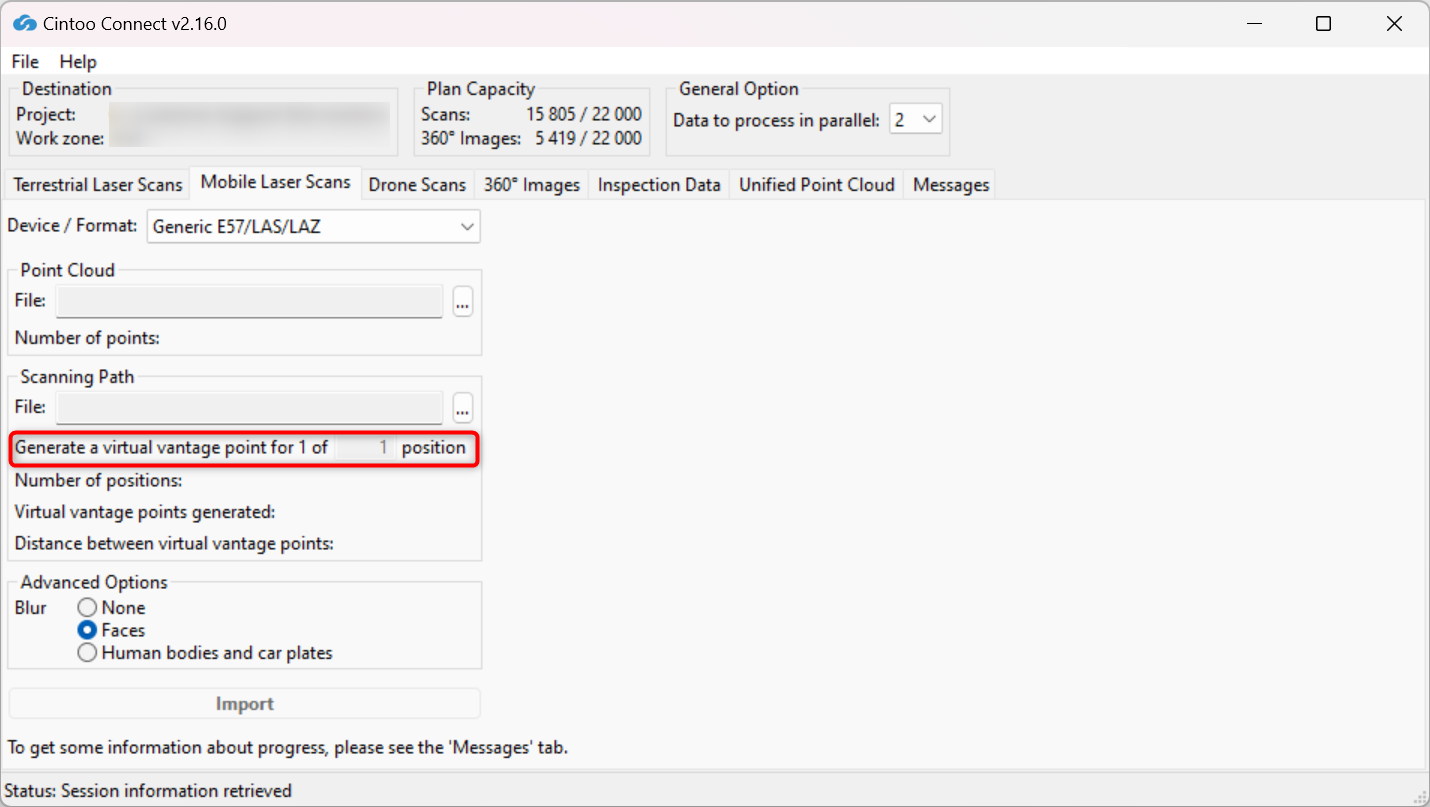Go to the Drone Scans tab

[417, 185]
